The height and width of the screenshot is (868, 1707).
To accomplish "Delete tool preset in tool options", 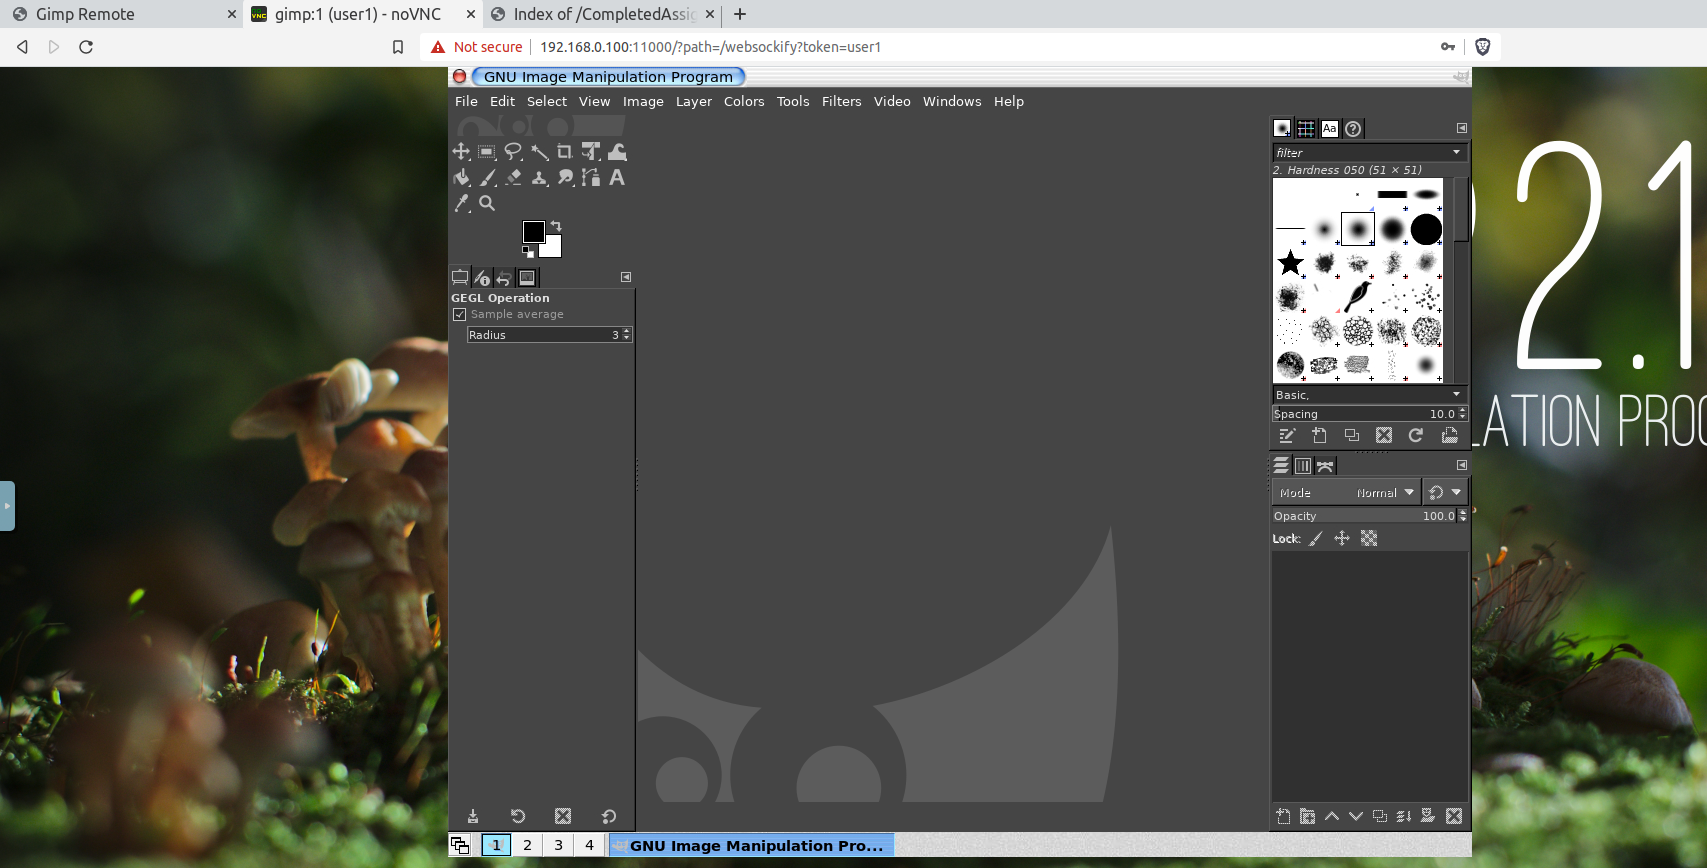I will pyautogui.click(x=563, y=816).
